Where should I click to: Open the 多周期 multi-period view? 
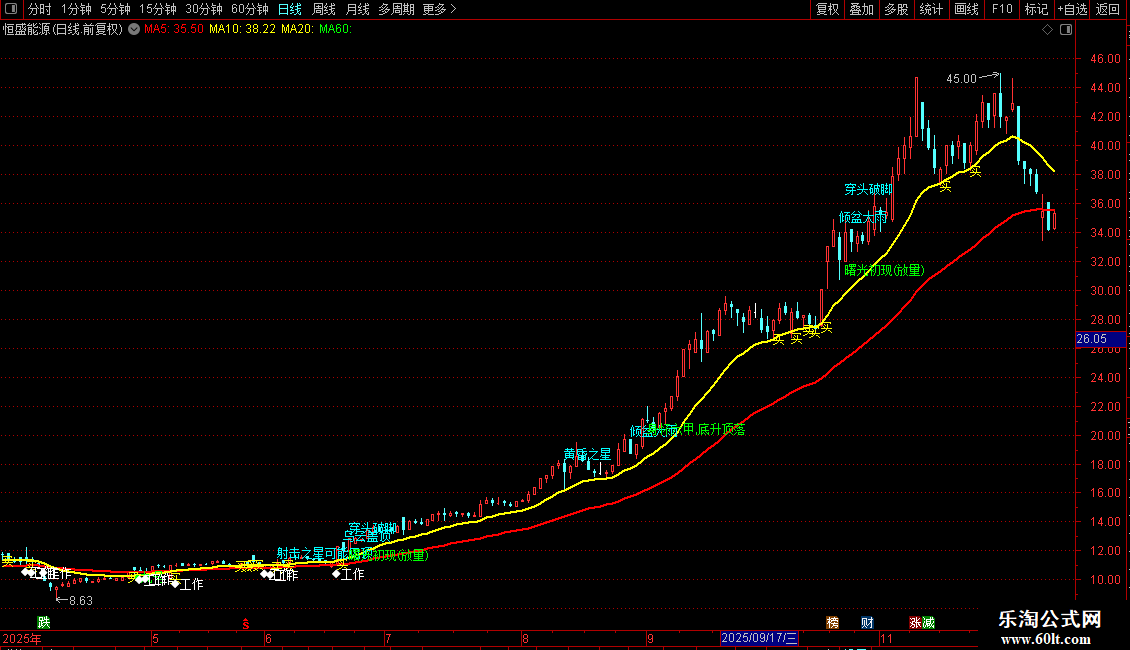(396, 9)
